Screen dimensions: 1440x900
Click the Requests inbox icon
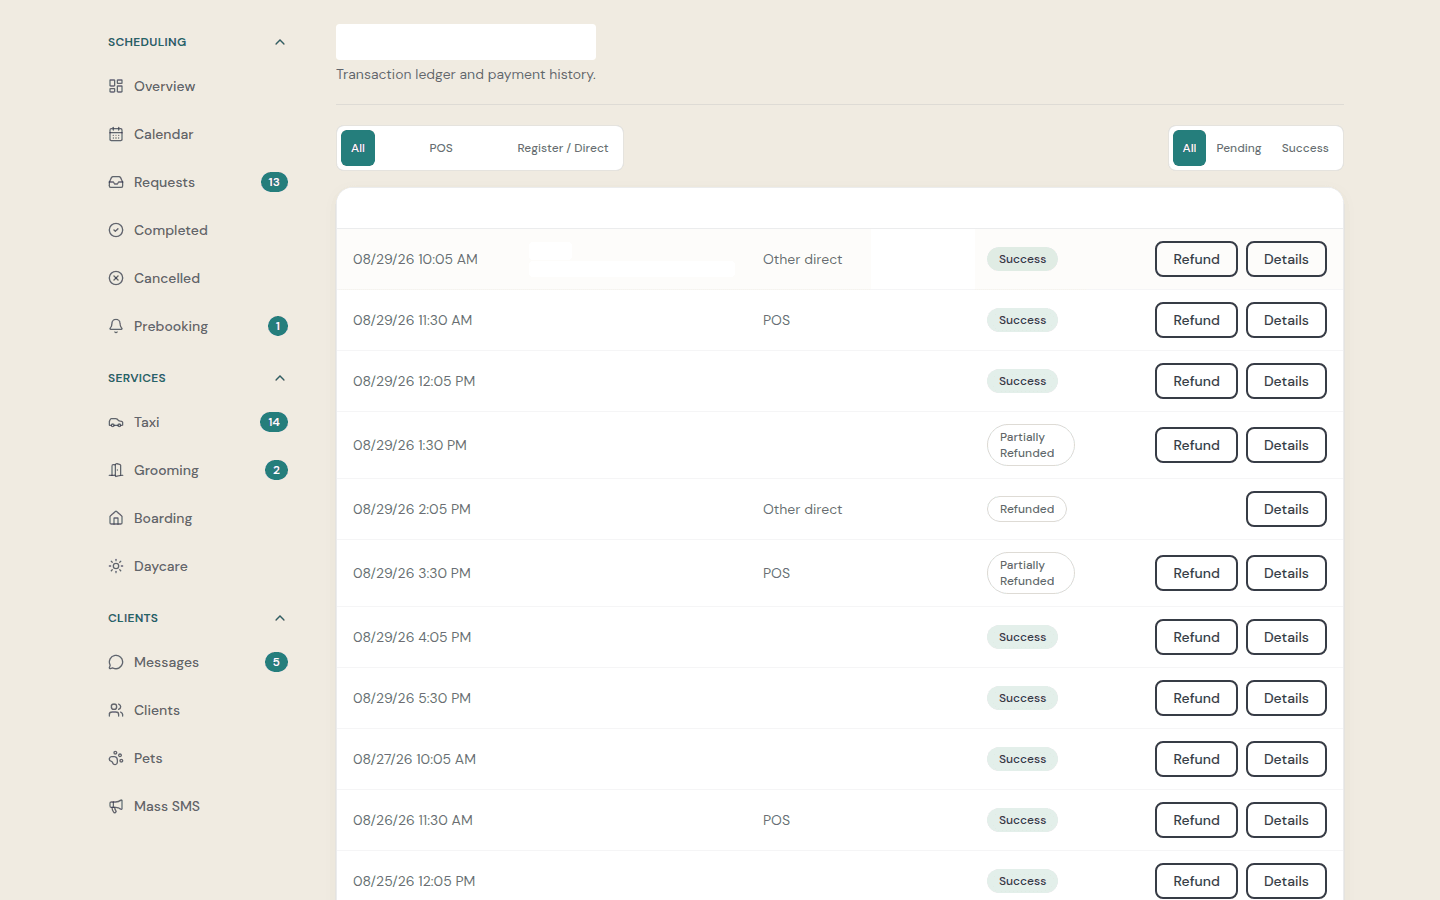click(116, 182)
